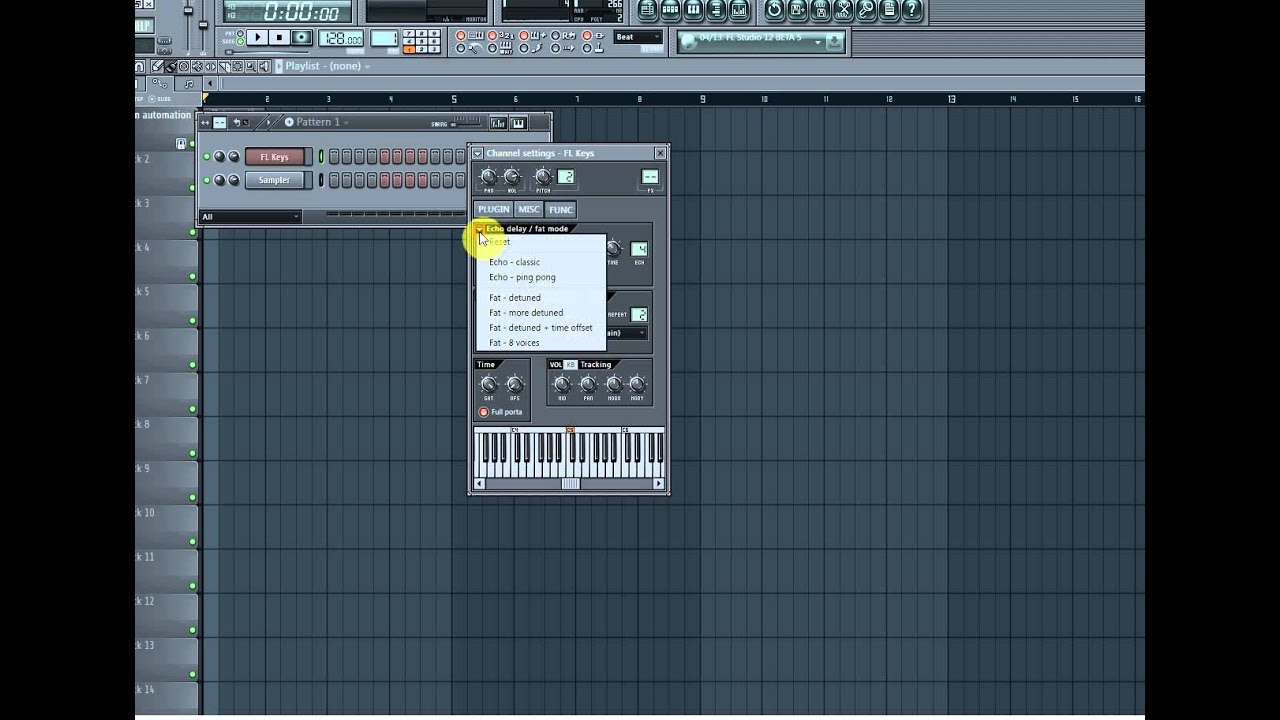Click the piano keyboard scroll right arrow
1280x720 pixels.
[x=659, y=484]
